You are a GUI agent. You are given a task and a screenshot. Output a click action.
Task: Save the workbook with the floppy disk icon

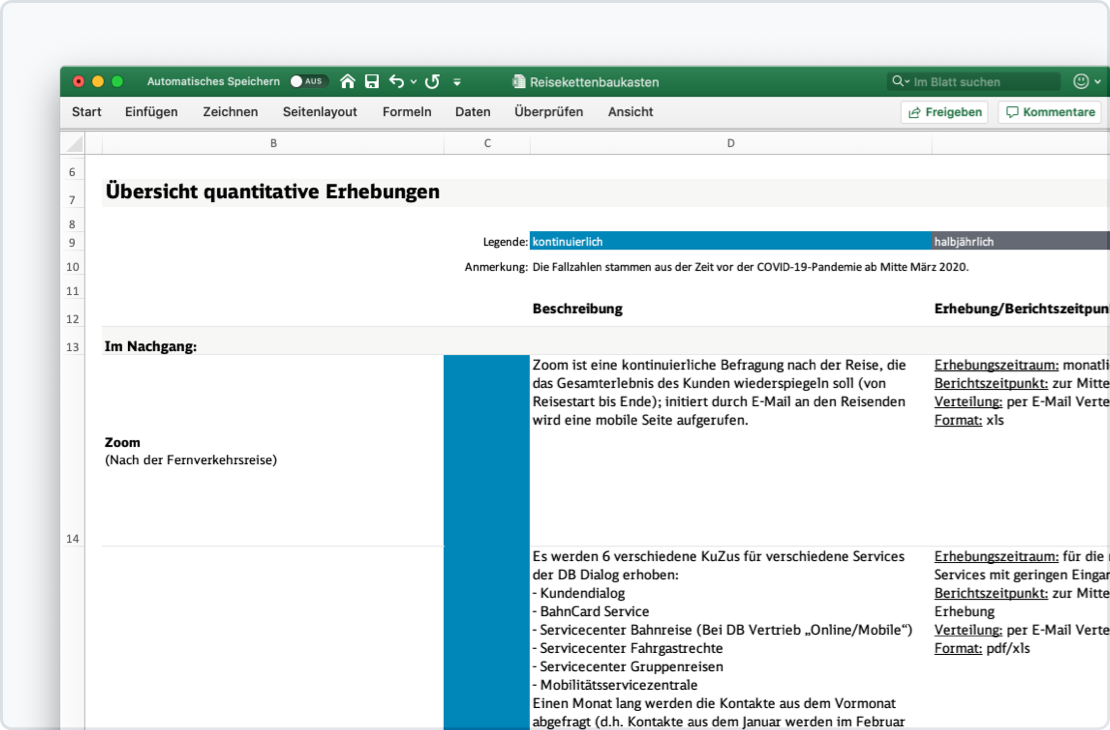[x=372, y=82]
